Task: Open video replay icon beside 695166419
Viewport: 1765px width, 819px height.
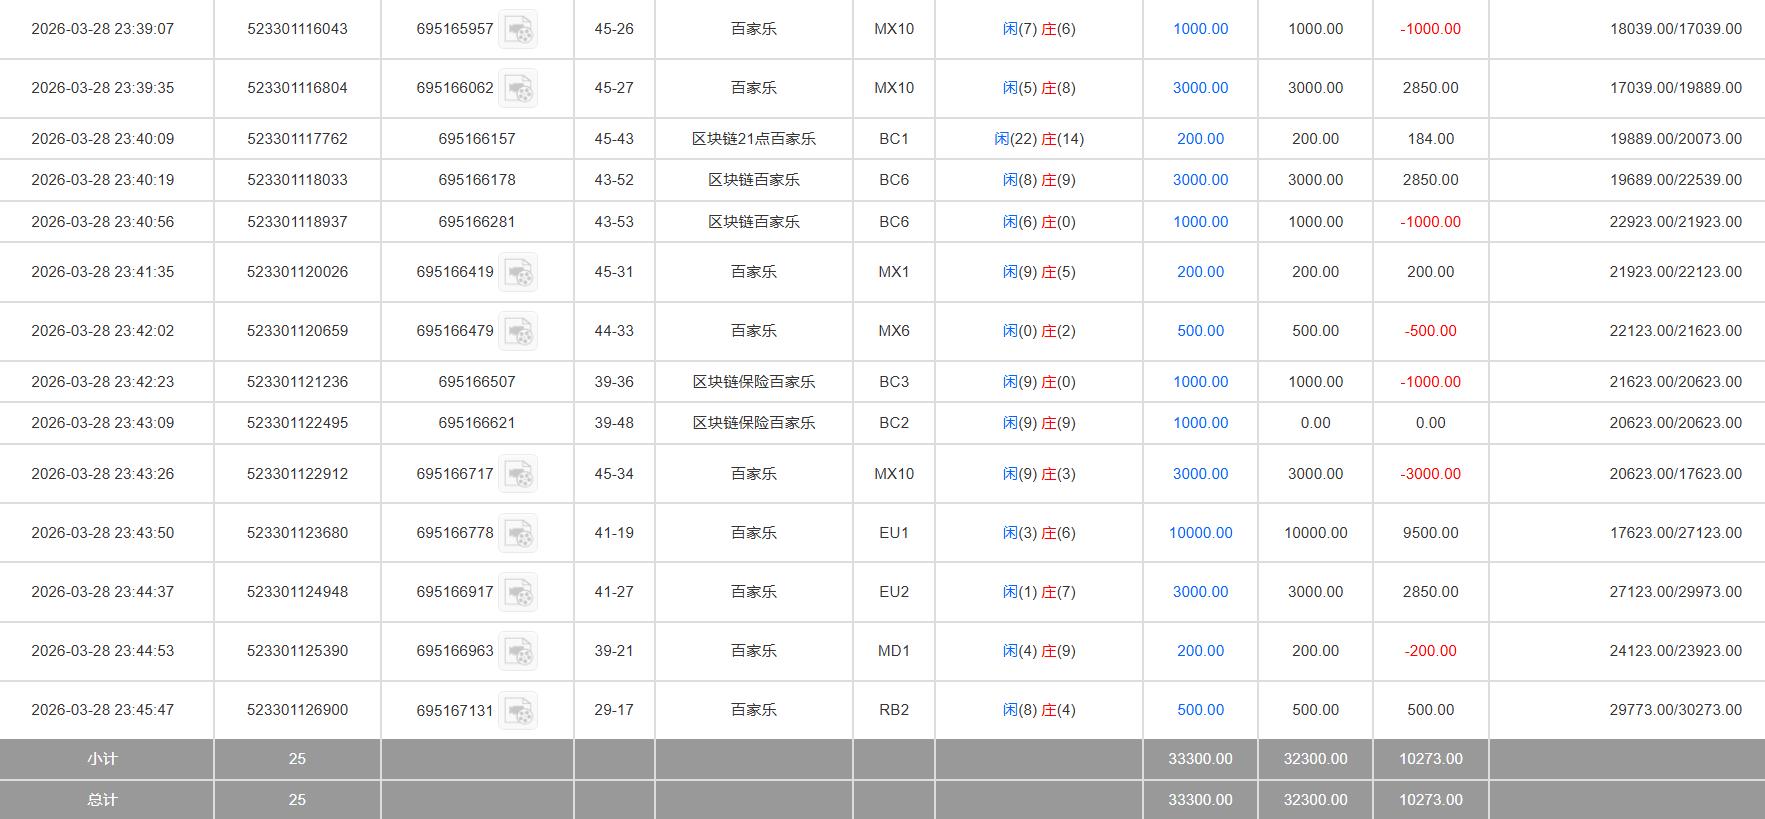Action: (518, 272)
